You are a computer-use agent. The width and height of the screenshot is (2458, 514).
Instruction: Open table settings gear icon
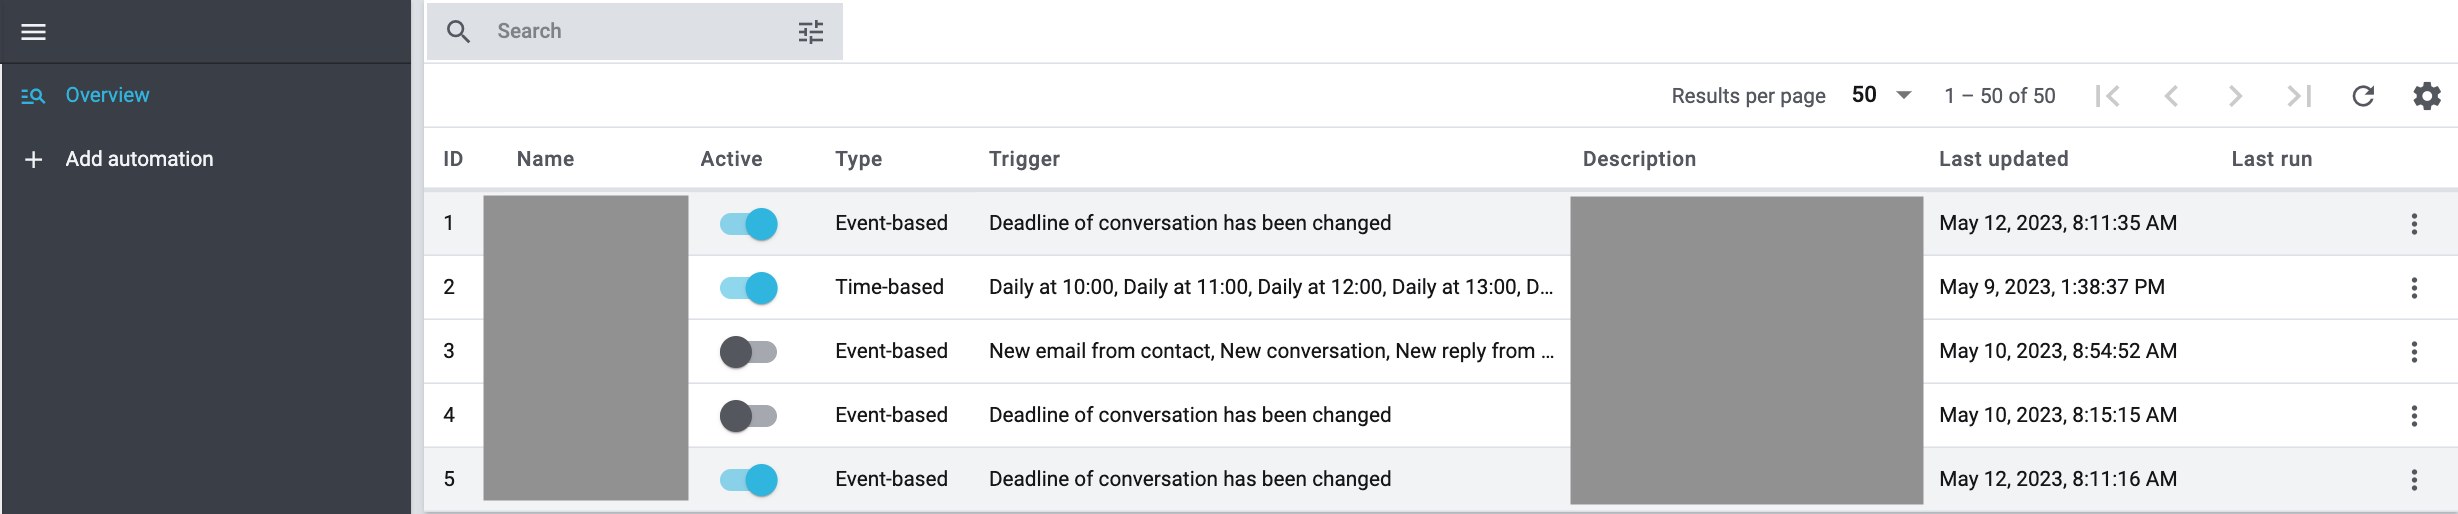pos(2427,96)
